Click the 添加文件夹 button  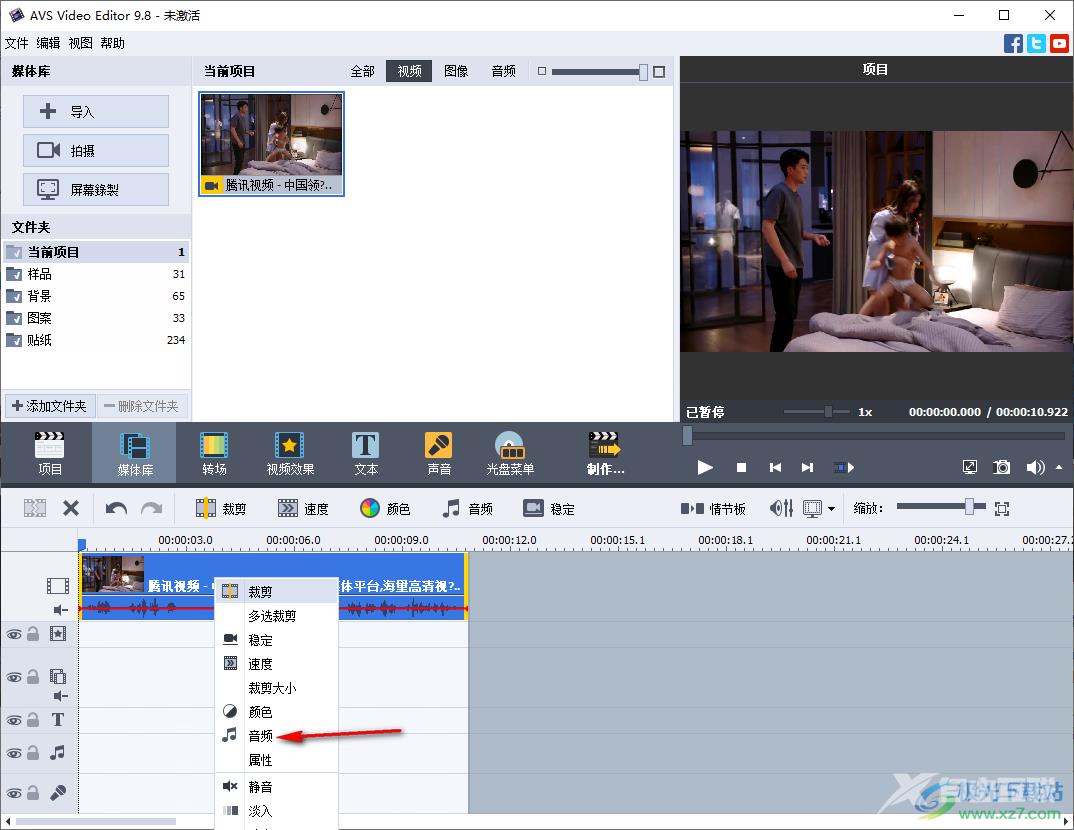50,406
